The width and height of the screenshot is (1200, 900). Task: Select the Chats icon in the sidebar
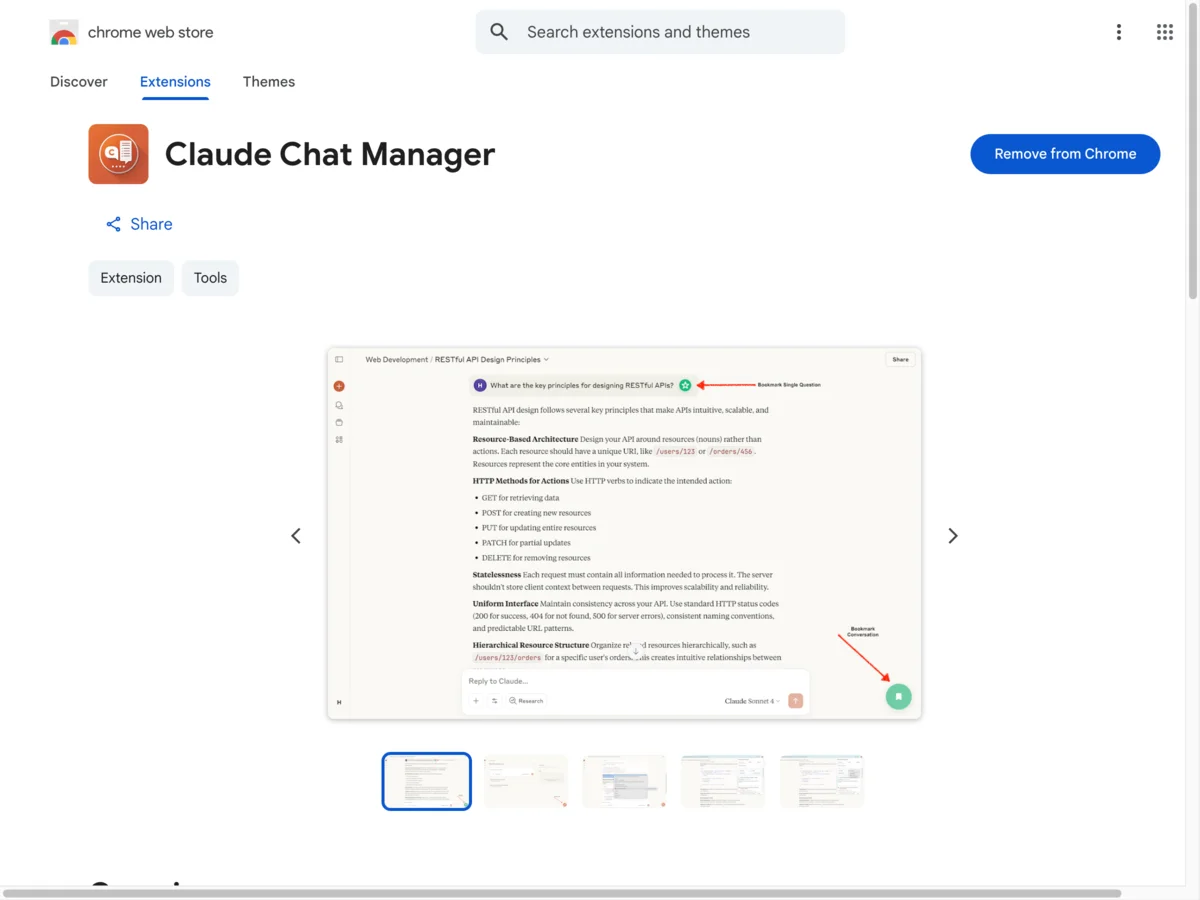pyautogui.click(x=339, y=405)
